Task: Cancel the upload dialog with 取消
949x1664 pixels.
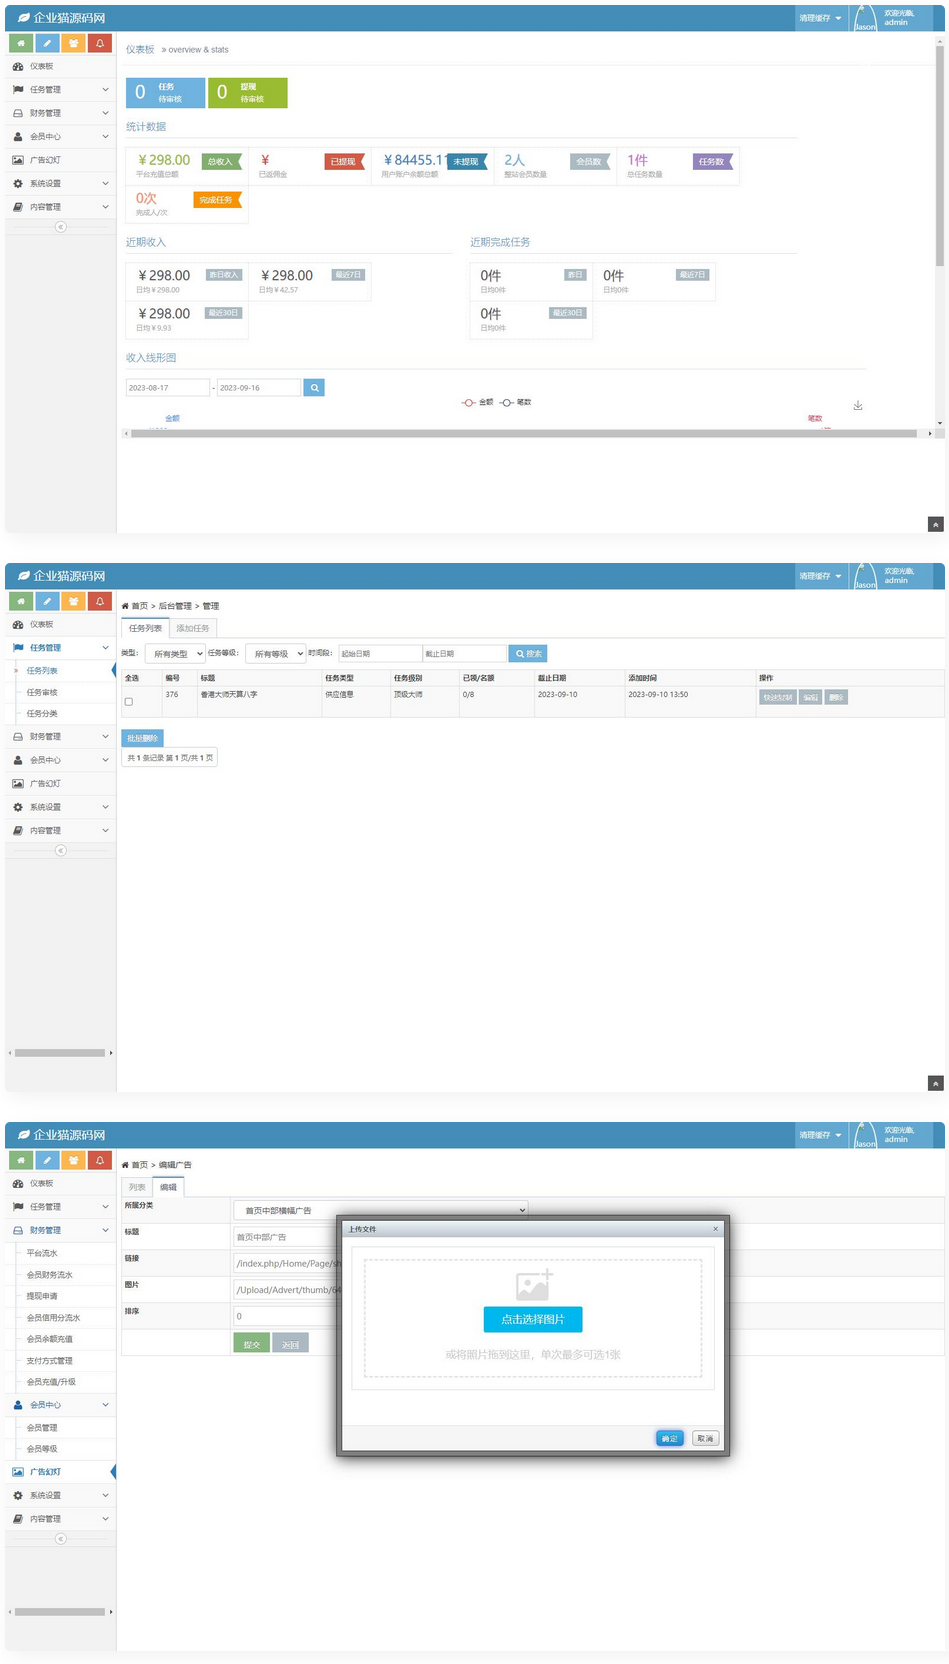Action: (705, 1438)
